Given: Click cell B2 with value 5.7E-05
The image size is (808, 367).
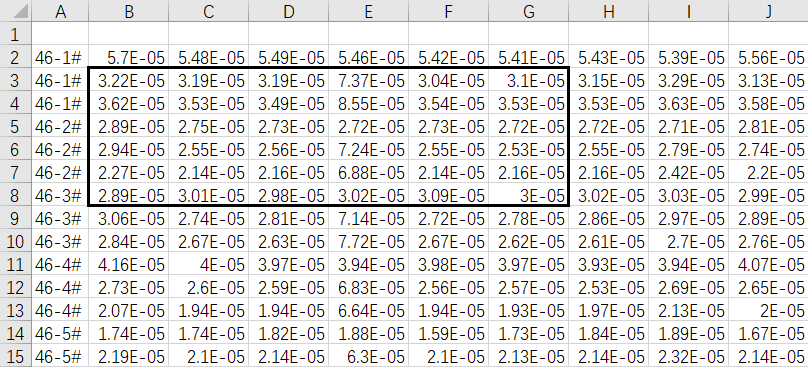Looking at the screenshot, I should click(129, 58).
